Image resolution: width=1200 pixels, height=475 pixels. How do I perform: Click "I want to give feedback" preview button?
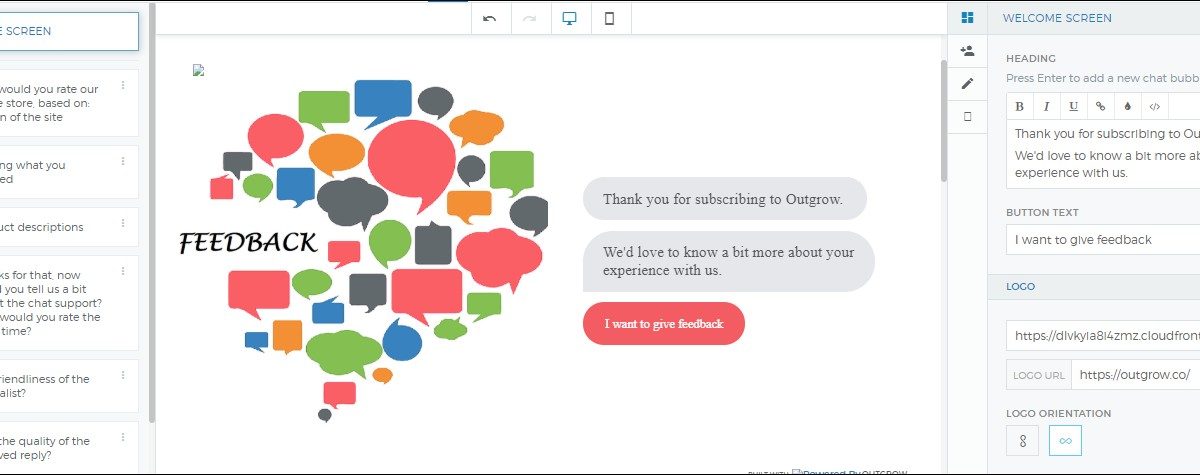(x=664, y=324)
